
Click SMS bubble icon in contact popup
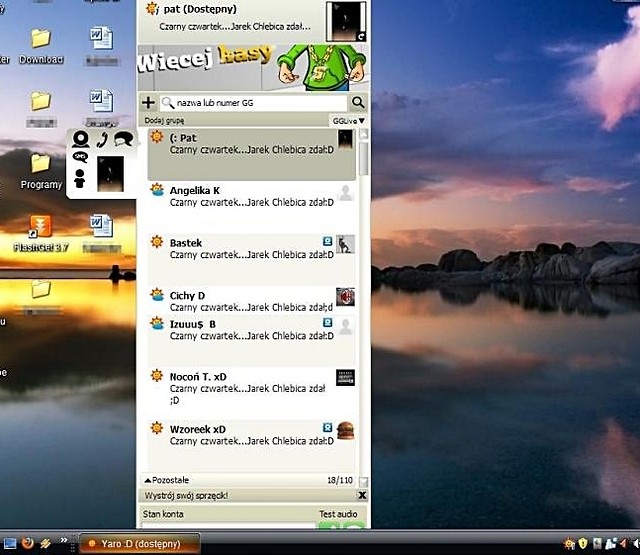click(x=80, y=157)
